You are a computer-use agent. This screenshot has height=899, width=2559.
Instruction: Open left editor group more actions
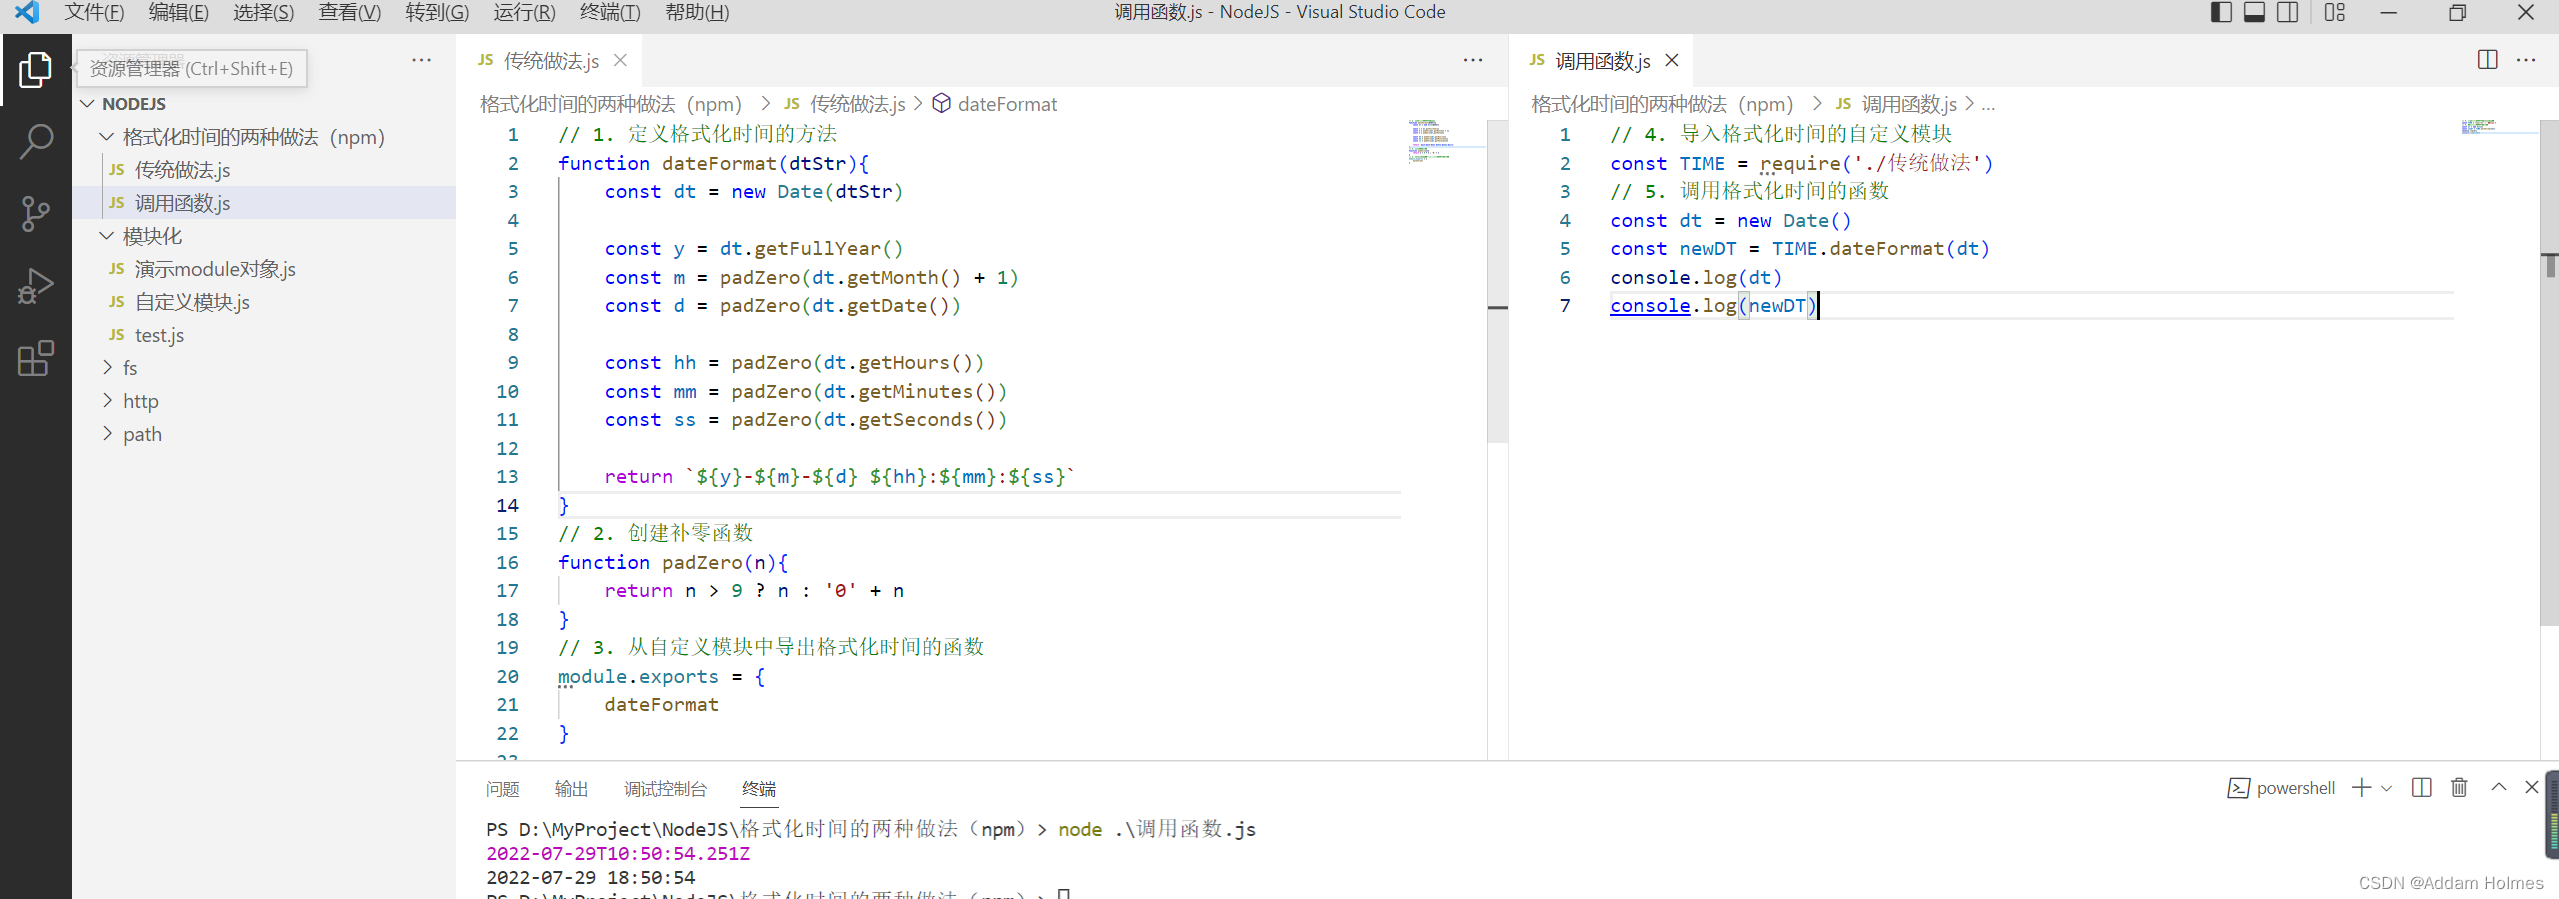click(x=1473, y=61)
